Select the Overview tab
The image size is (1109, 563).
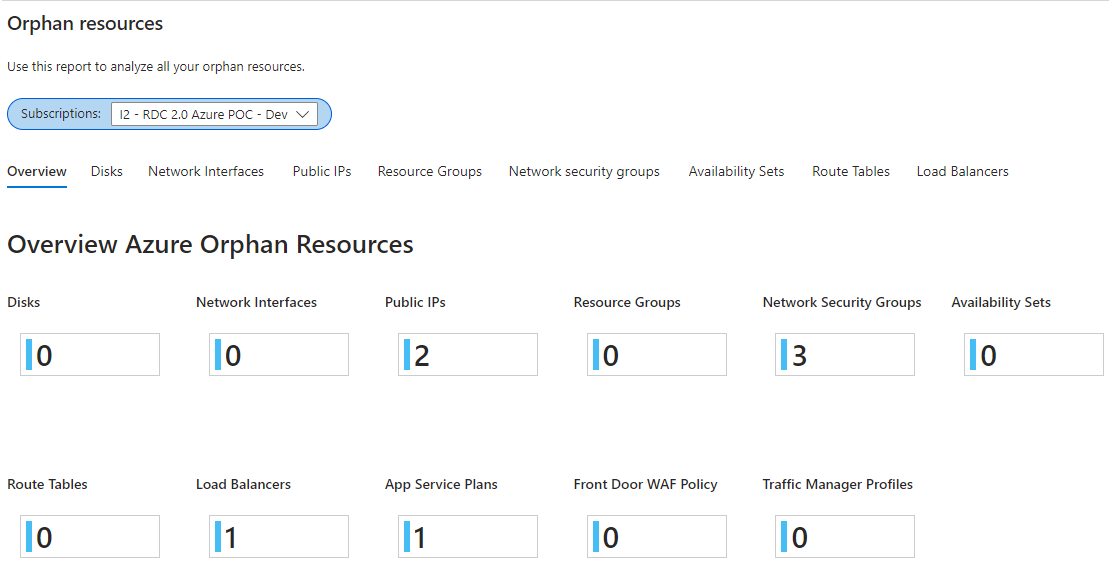pyautogui.click(x=37, y=171)
